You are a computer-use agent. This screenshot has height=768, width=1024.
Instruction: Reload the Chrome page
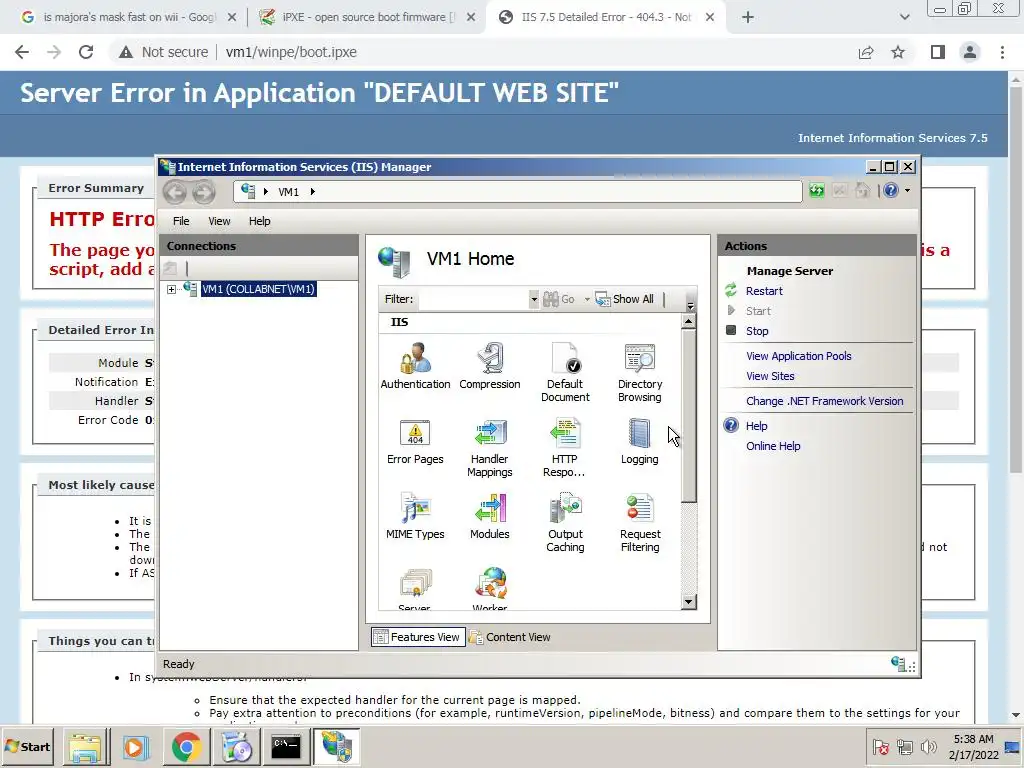click(86, 52)
